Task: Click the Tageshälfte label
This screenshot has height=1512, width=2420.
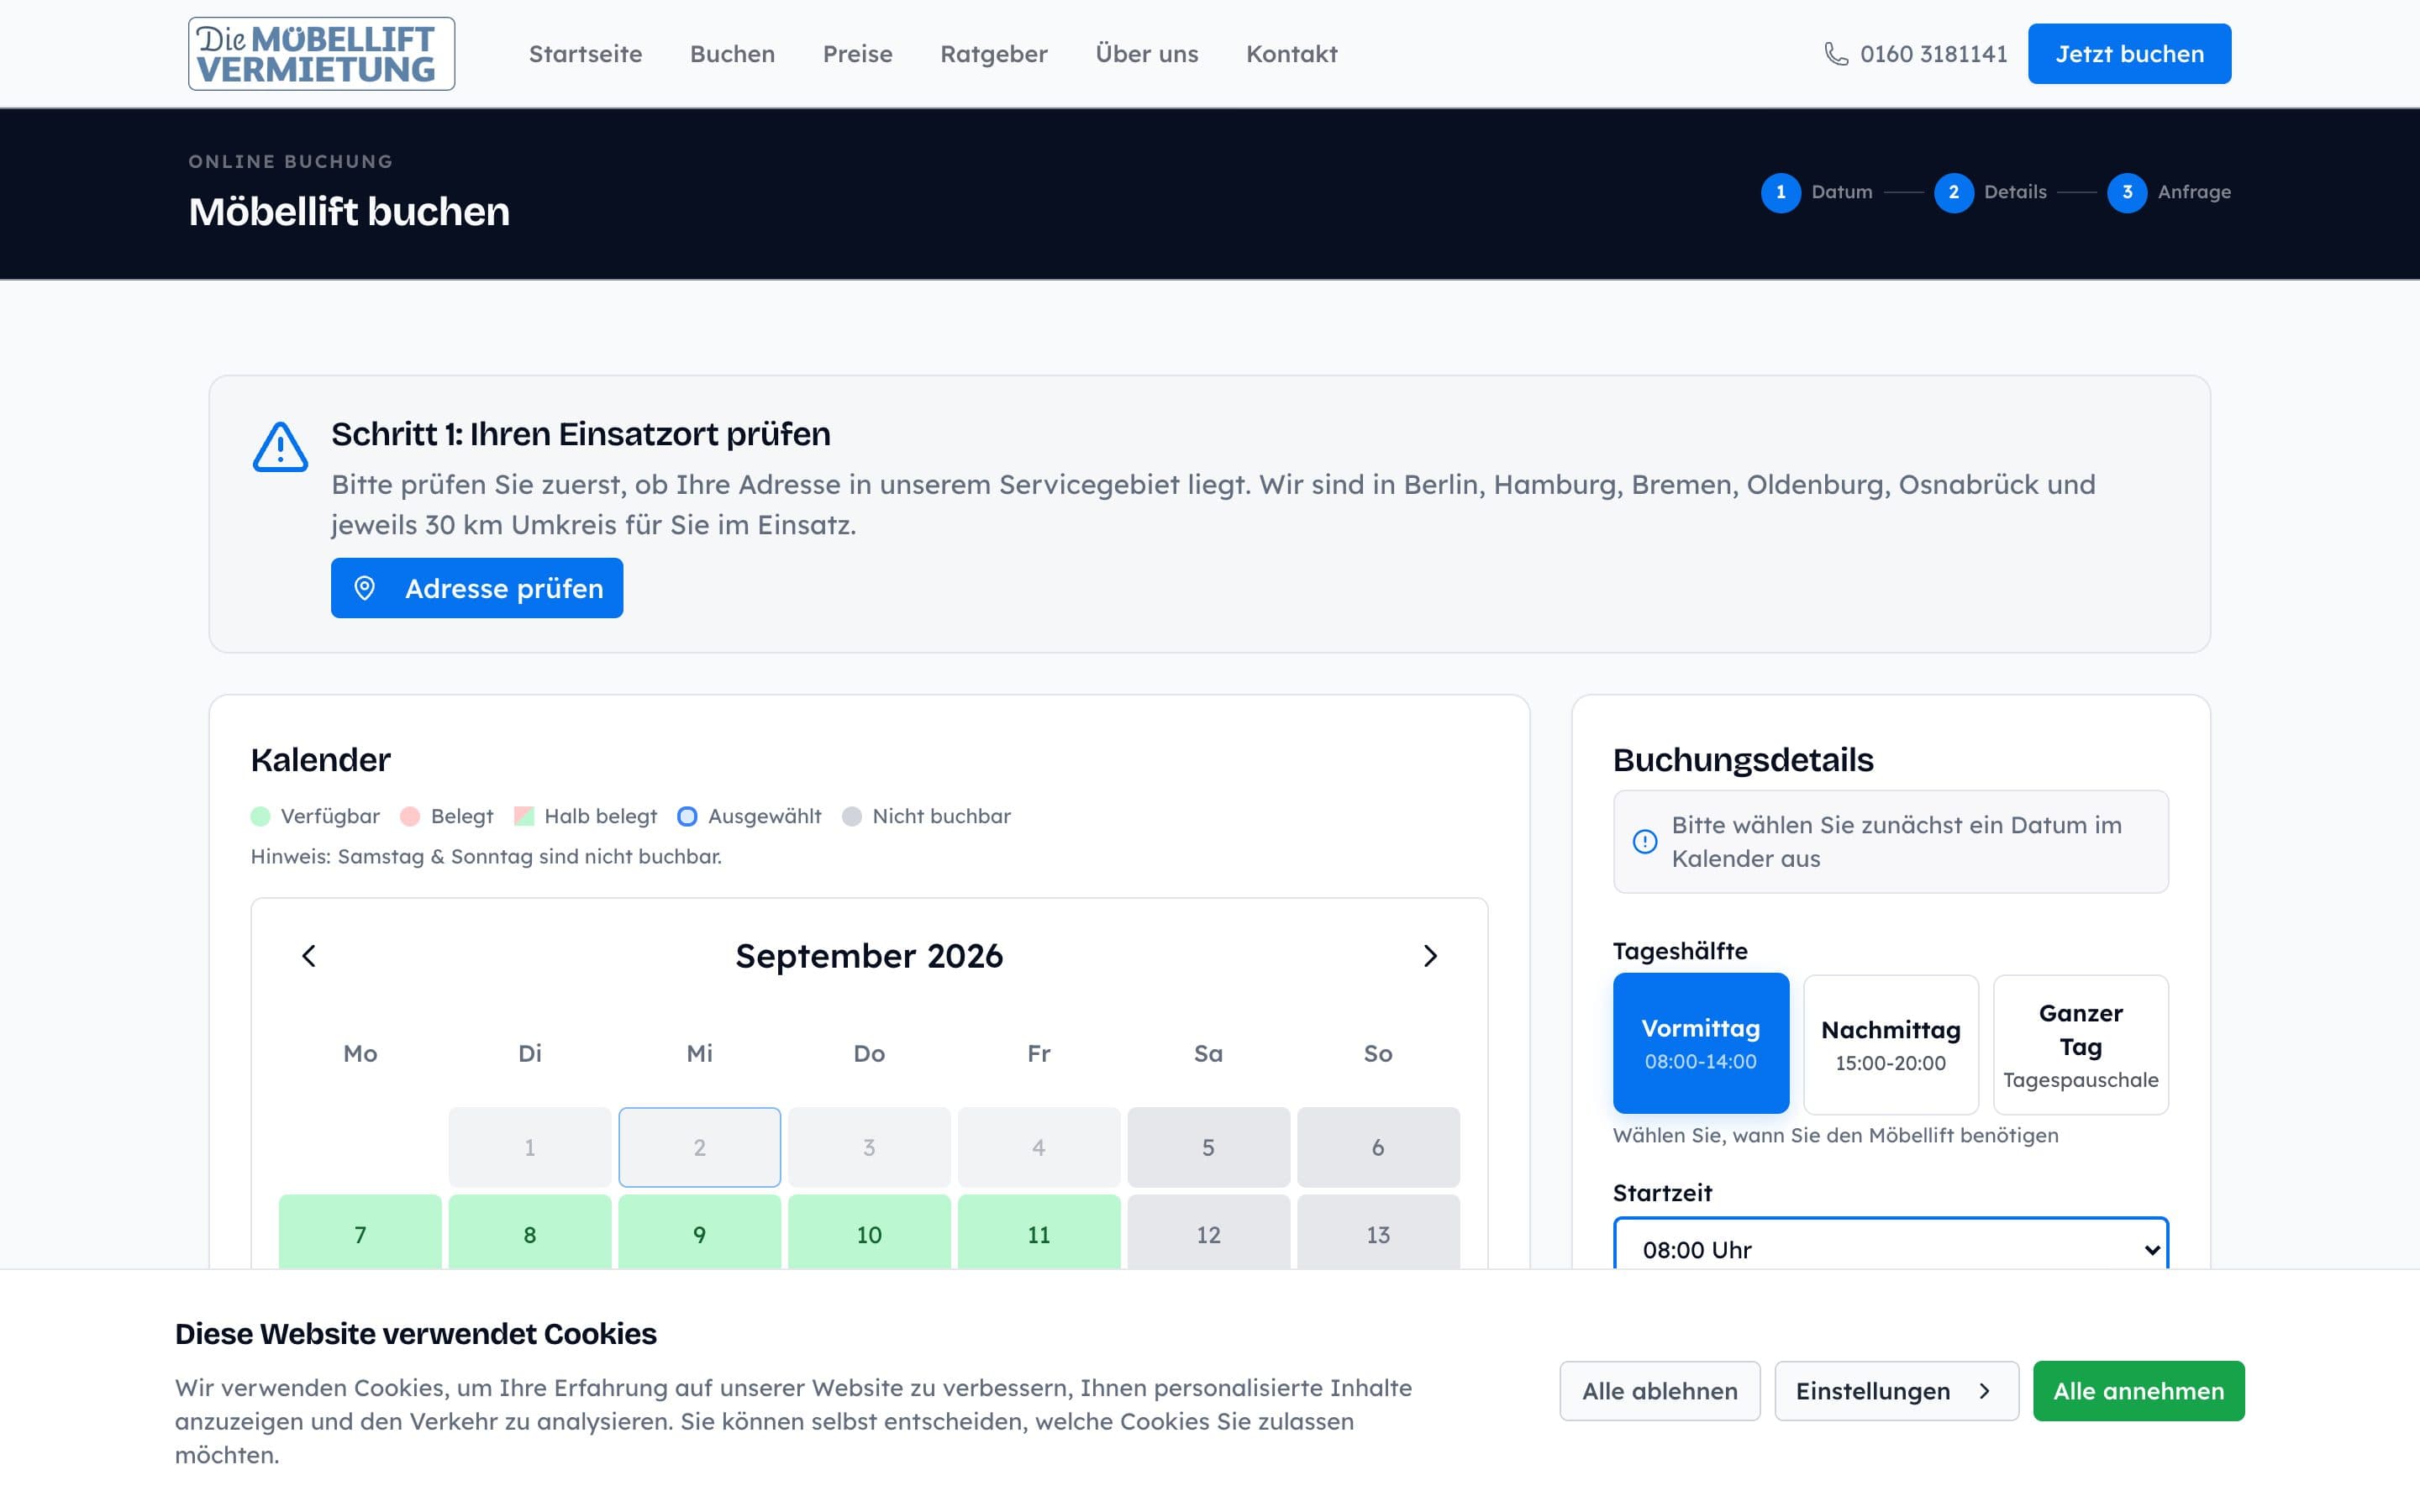Action: [1680, 951]
